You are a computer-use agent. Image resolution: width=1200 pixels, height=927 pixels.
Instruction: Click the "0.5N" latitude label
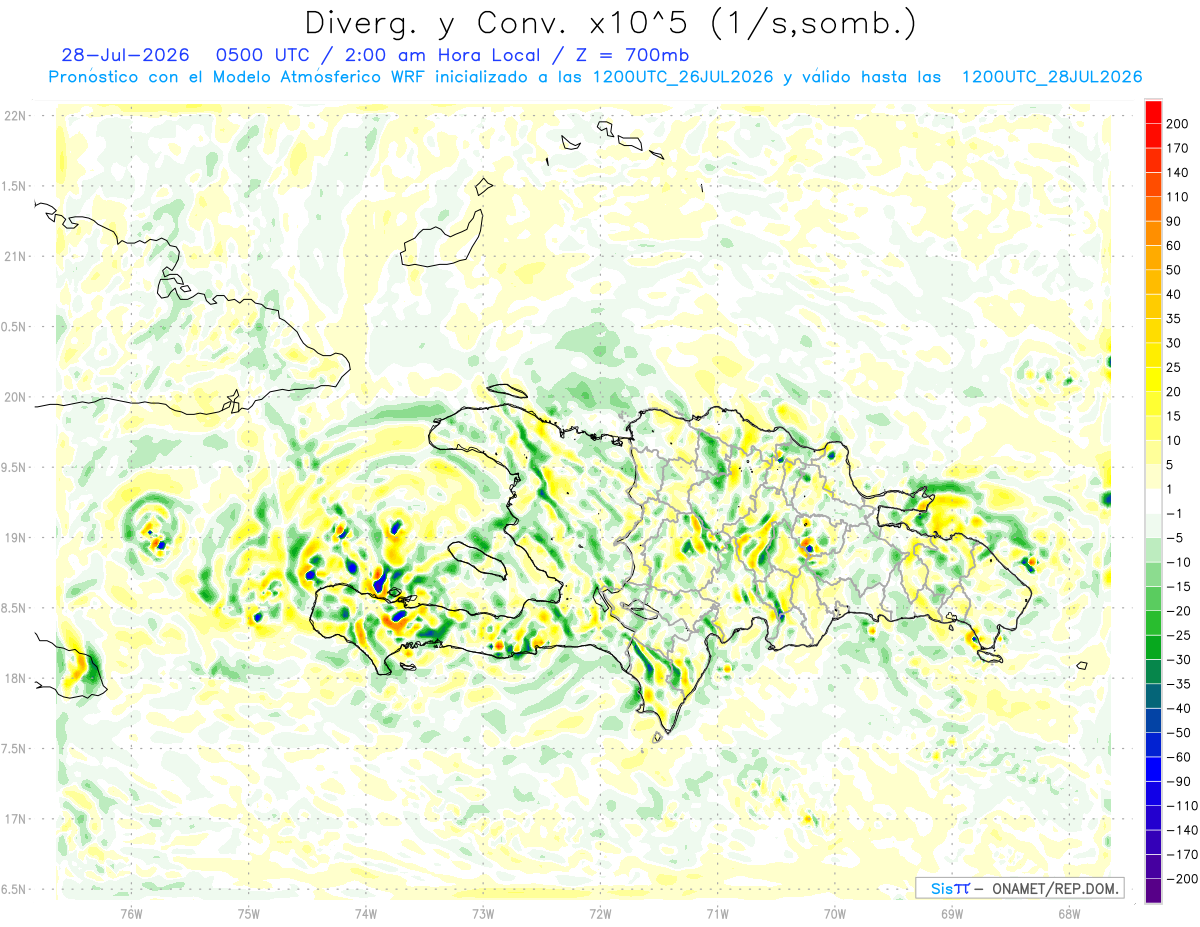point(15,327)
